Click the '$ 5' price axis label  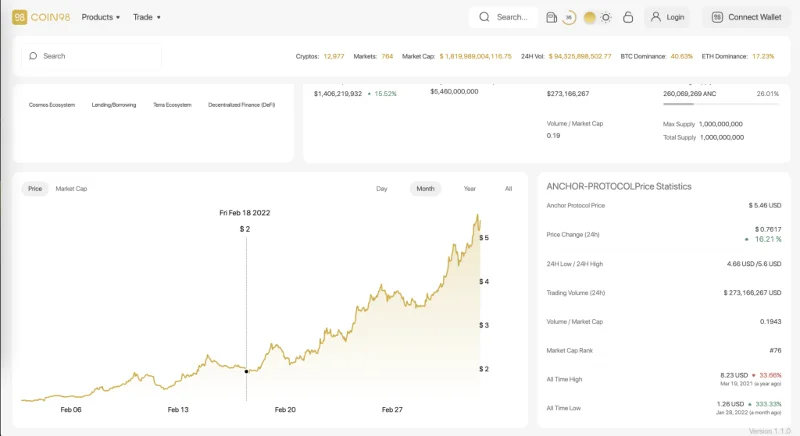point(484,238)
